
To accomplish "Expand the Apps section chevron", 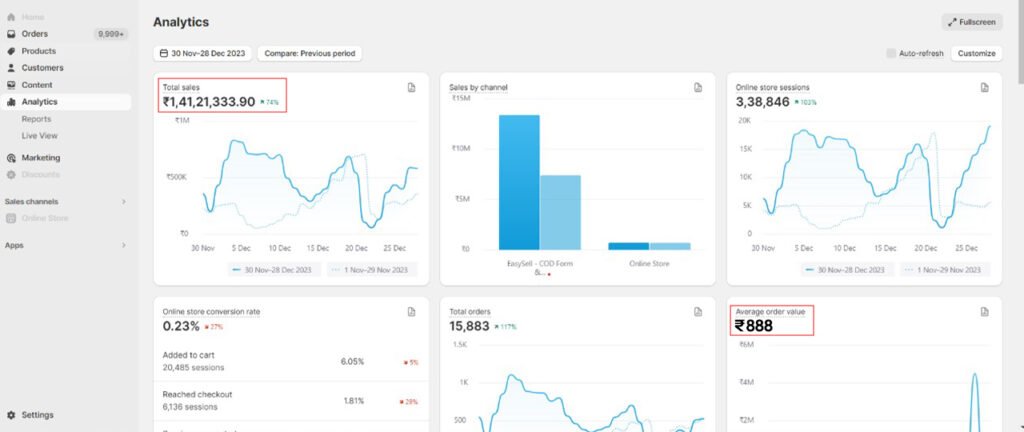I will [x=124, y=245].
